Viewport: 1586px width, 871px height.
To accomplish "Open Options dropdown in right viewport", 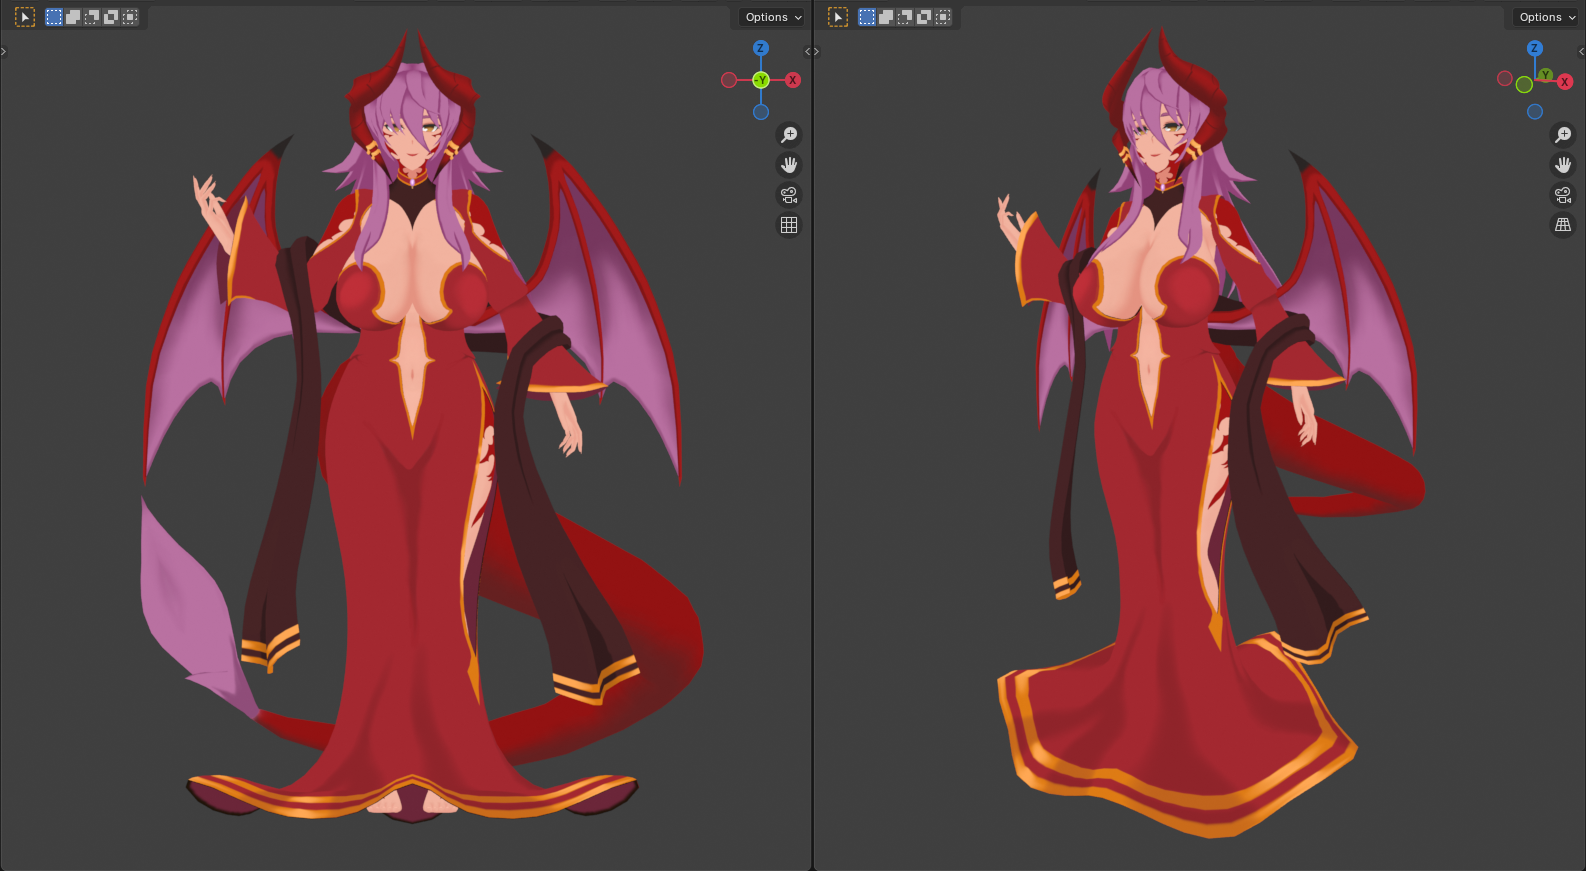I will pos(1546,17).
